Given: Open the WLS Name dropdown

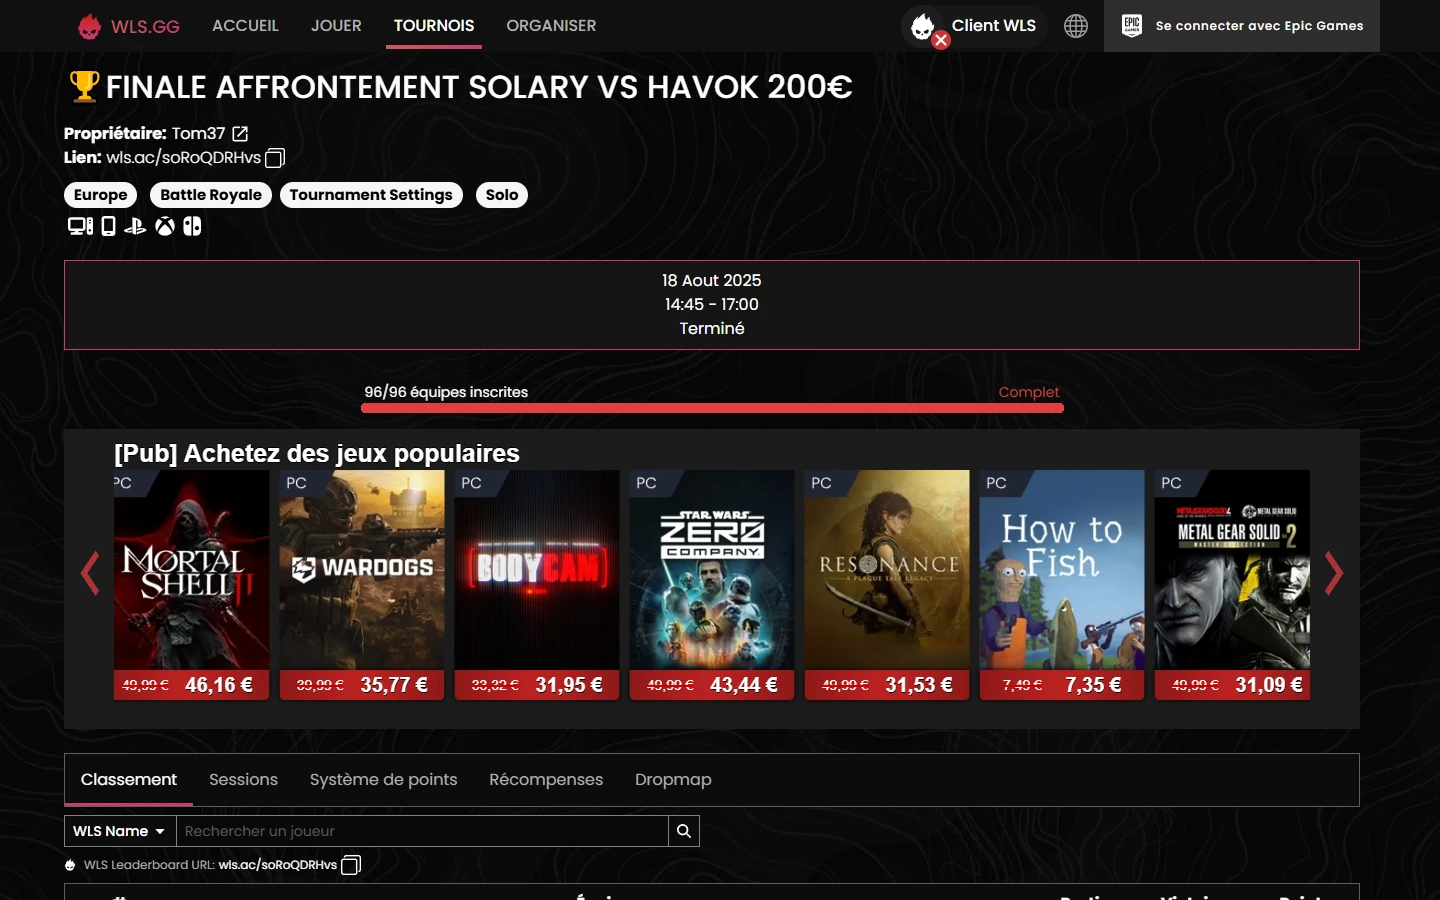Looking at the screenshot, I should 120,831.
